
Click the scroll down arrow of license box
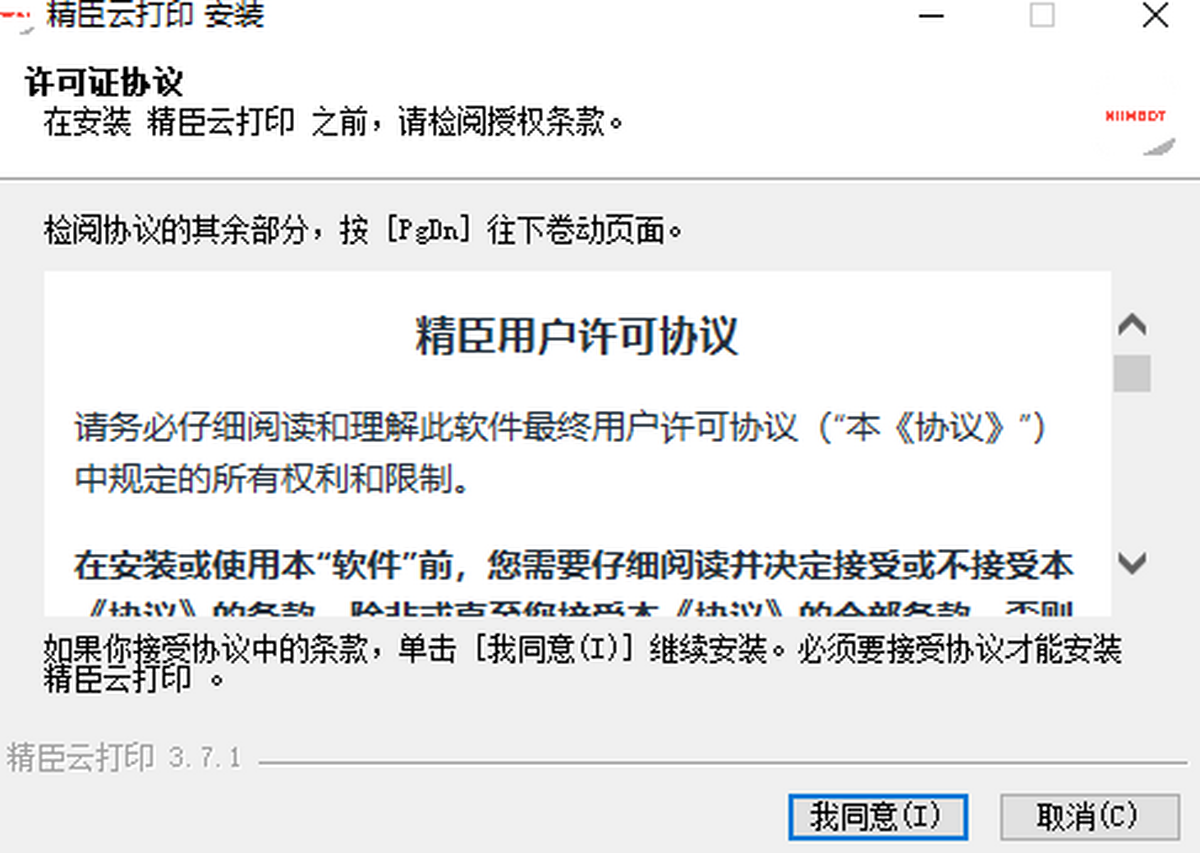coord(1132,563)
